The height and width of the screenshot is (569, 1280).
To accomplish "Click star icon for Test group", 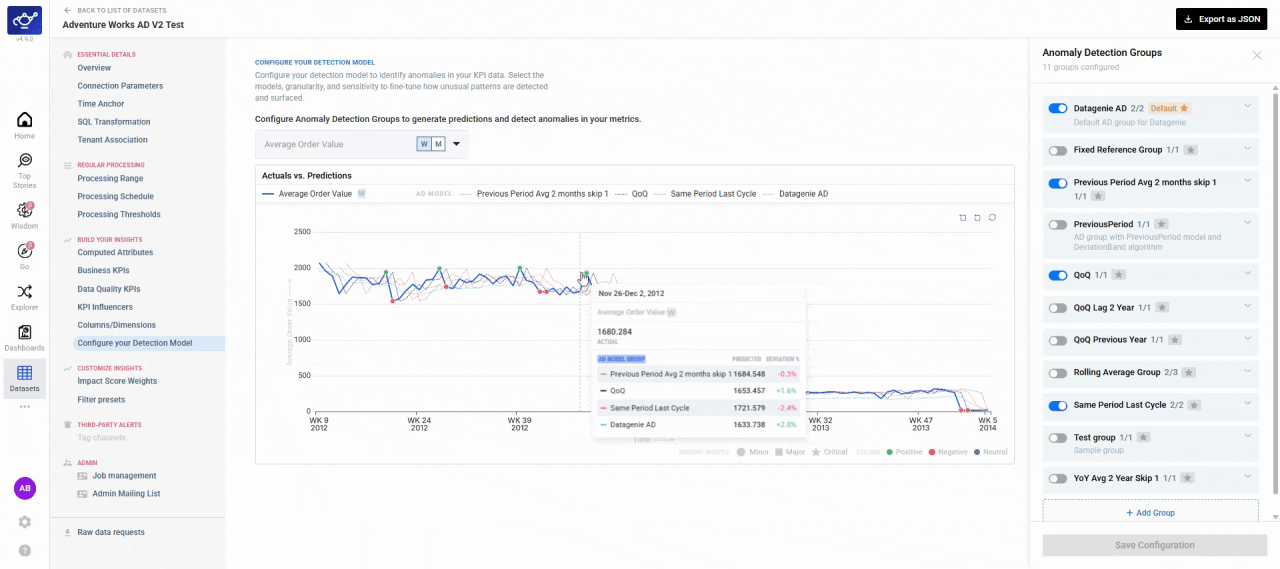I will [1143, 437].
